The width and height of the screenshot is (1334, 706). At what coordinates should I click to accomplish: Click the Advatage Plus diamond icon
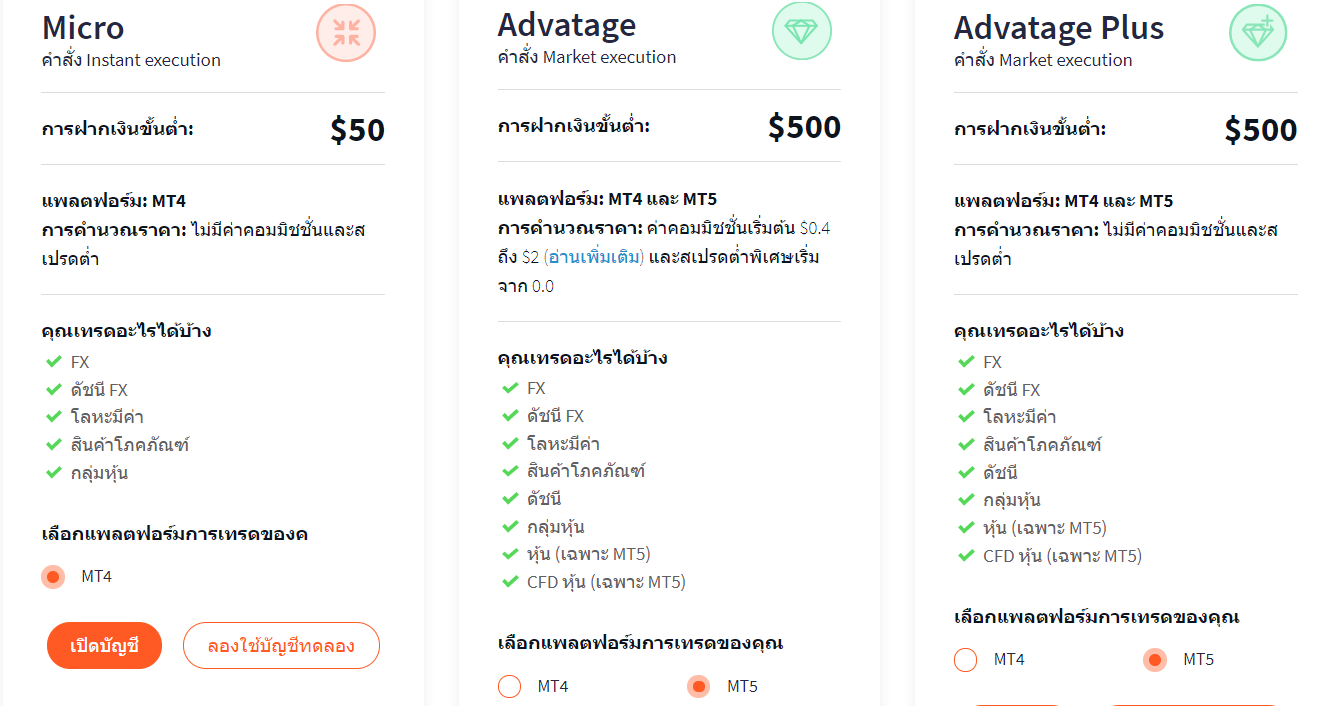[x=1258, y=32]
